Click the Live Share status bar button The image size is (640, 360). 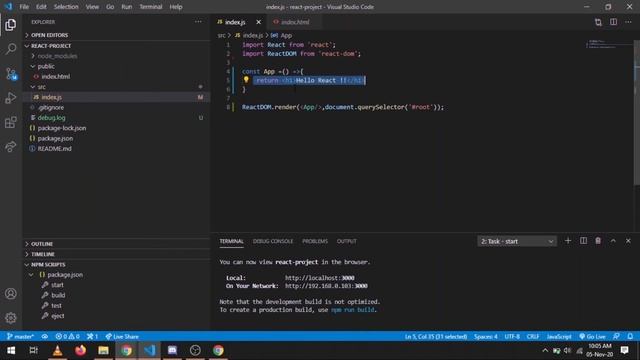click(122, 336)
